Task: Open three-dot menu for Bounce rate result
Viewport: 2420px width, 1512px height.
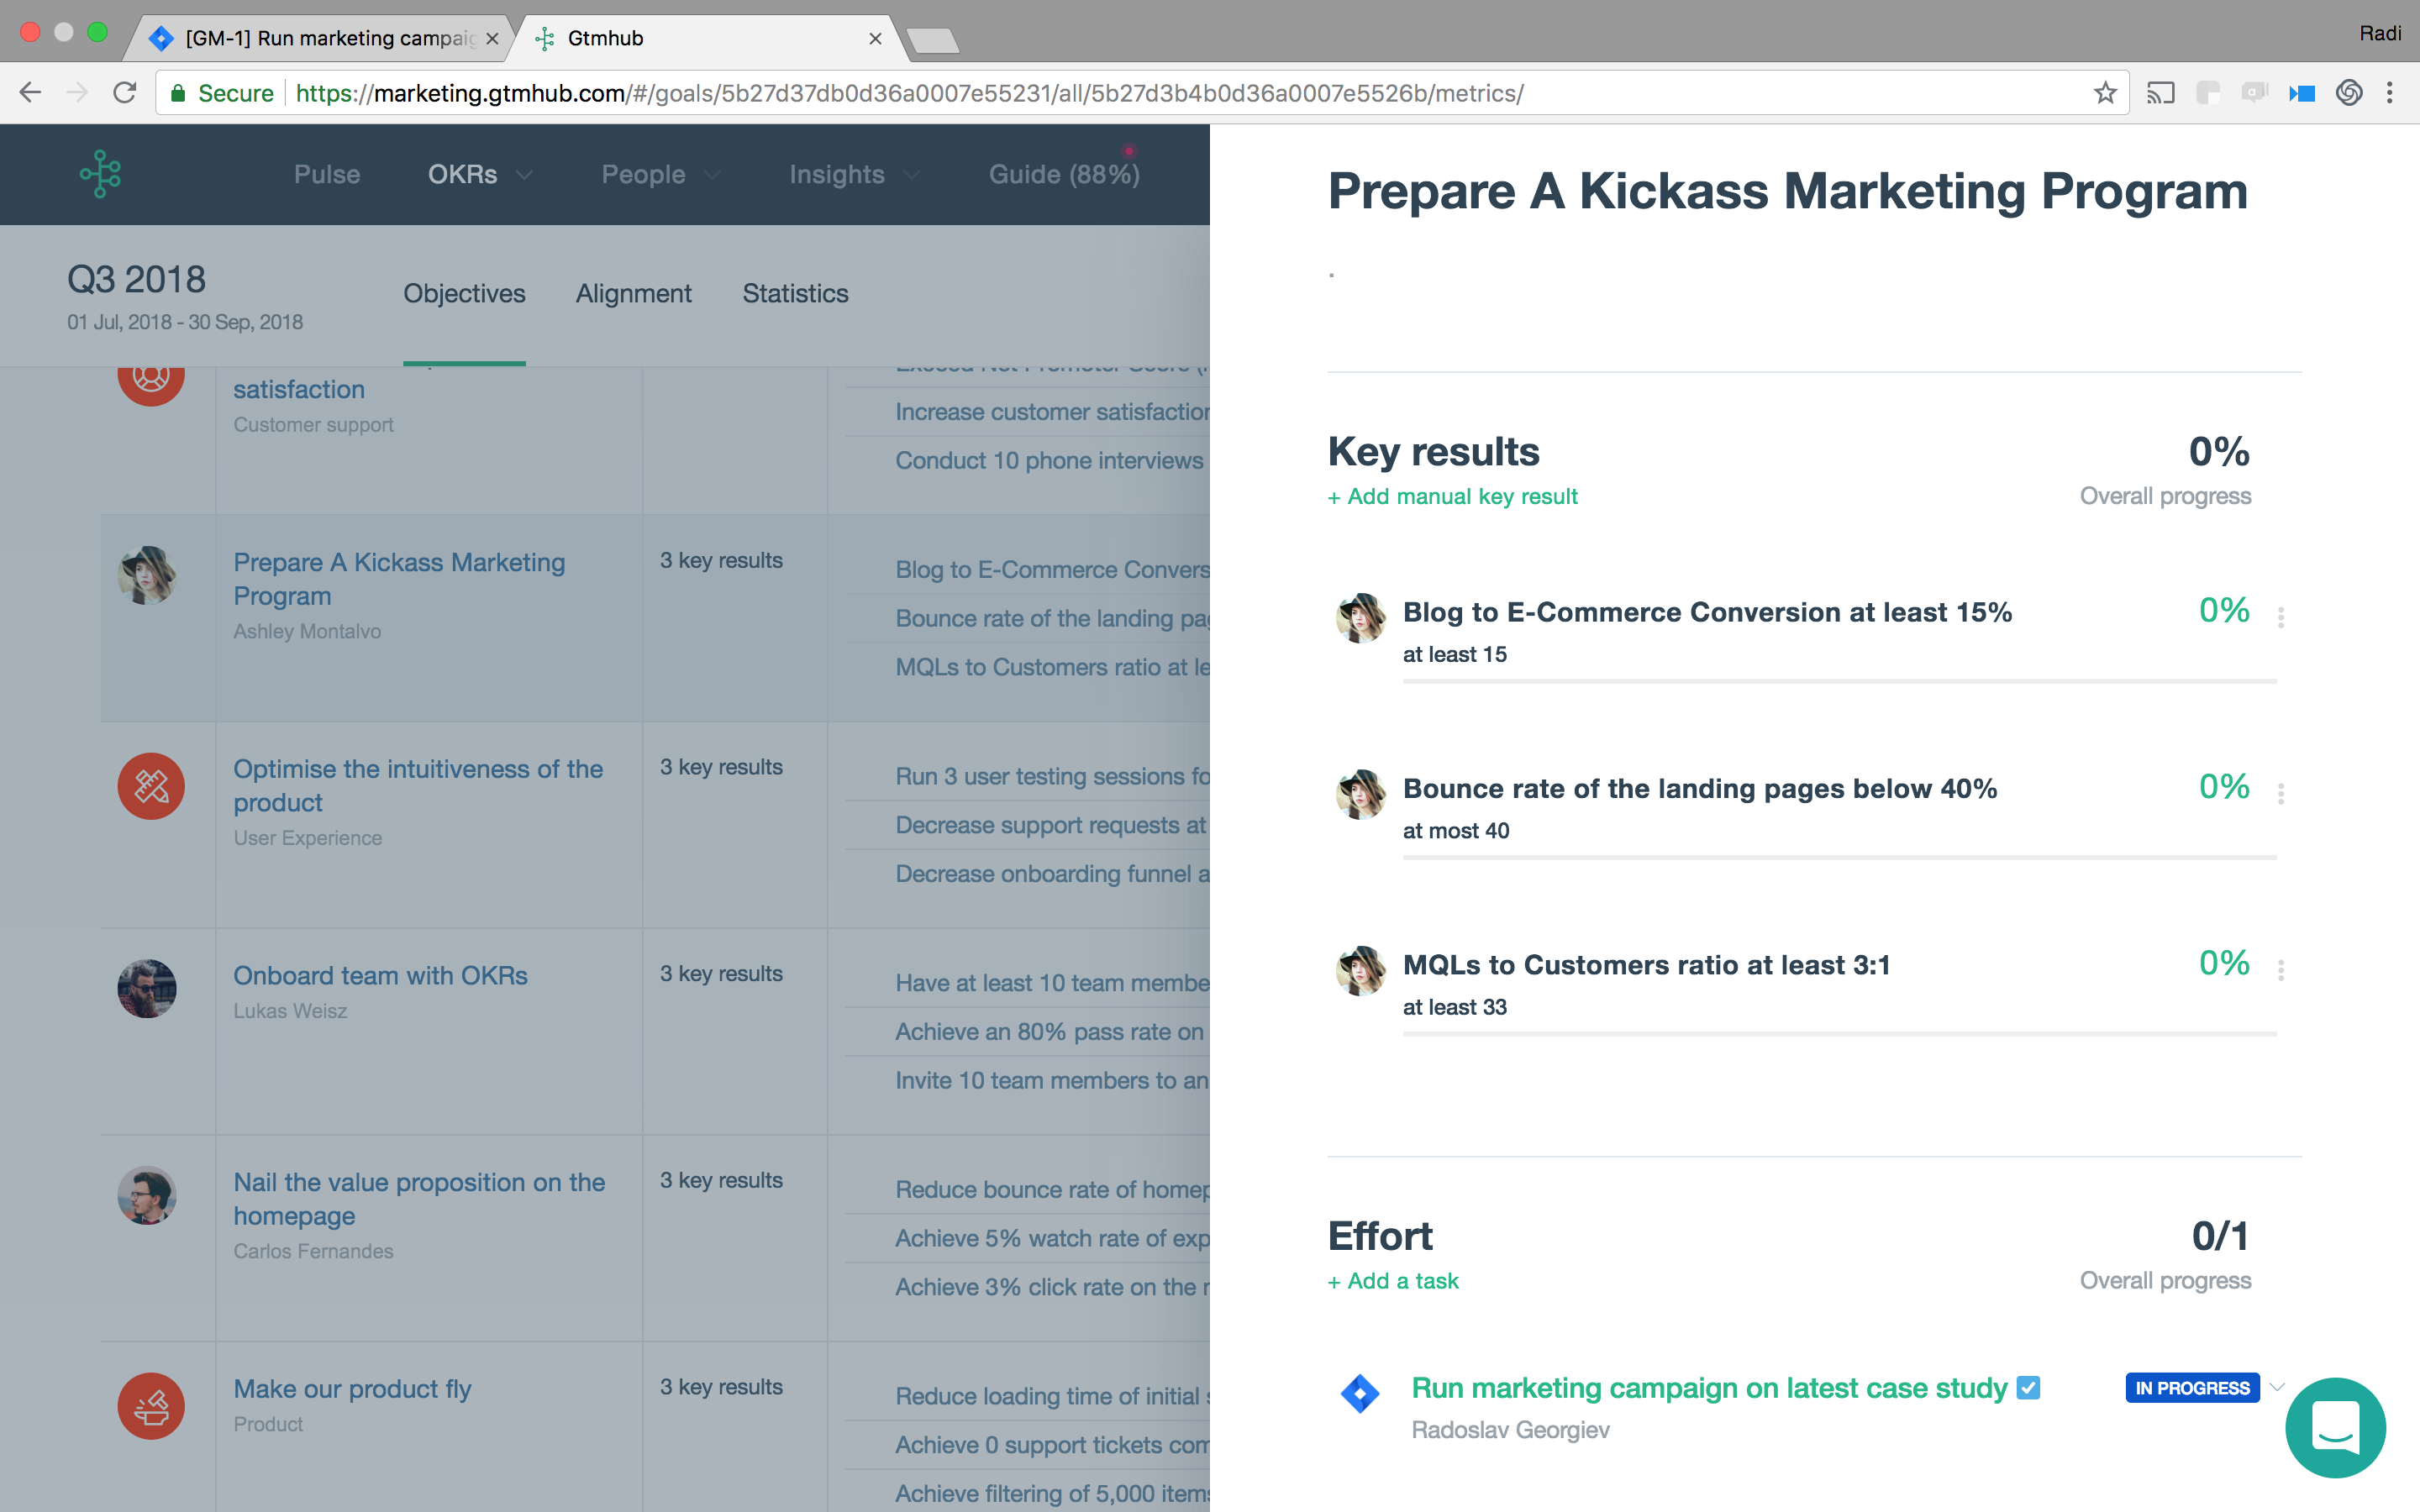Action: click(2281, 794)
